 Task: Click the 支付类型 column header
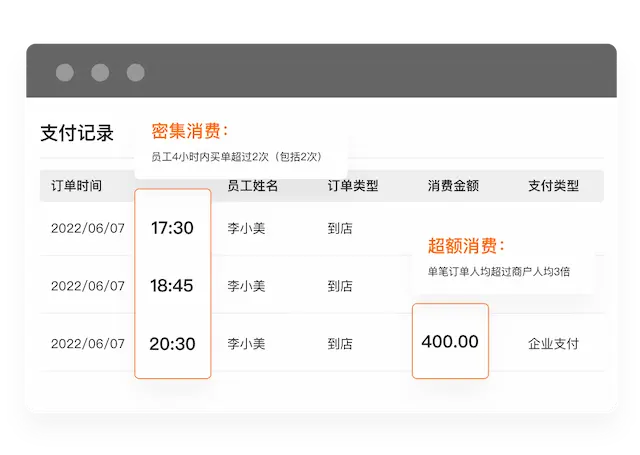553,186
